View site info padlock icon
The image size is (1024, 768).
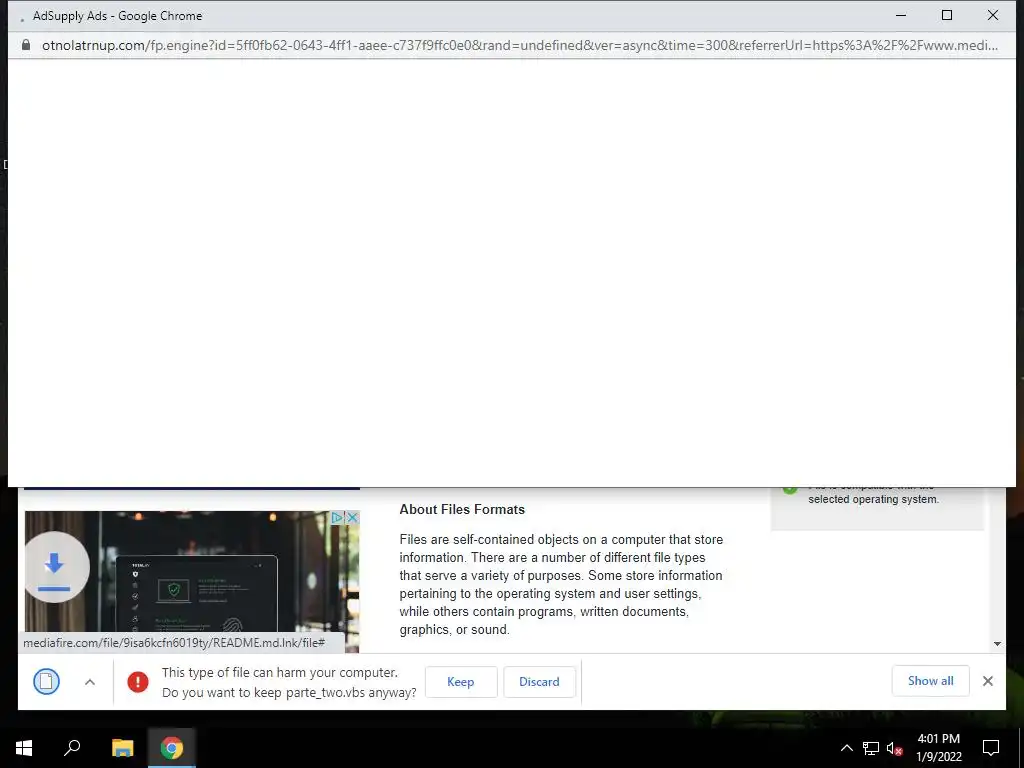pyautogui.click(x=25, y=45)
